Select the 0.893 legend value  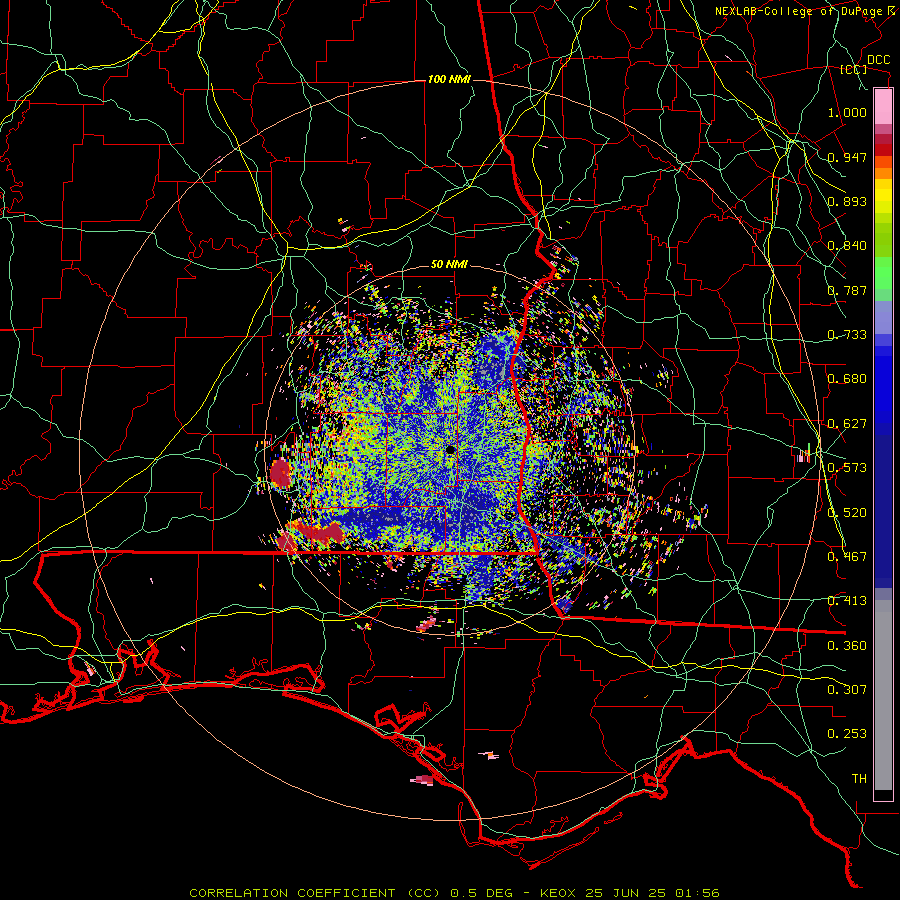click(847, 201)
